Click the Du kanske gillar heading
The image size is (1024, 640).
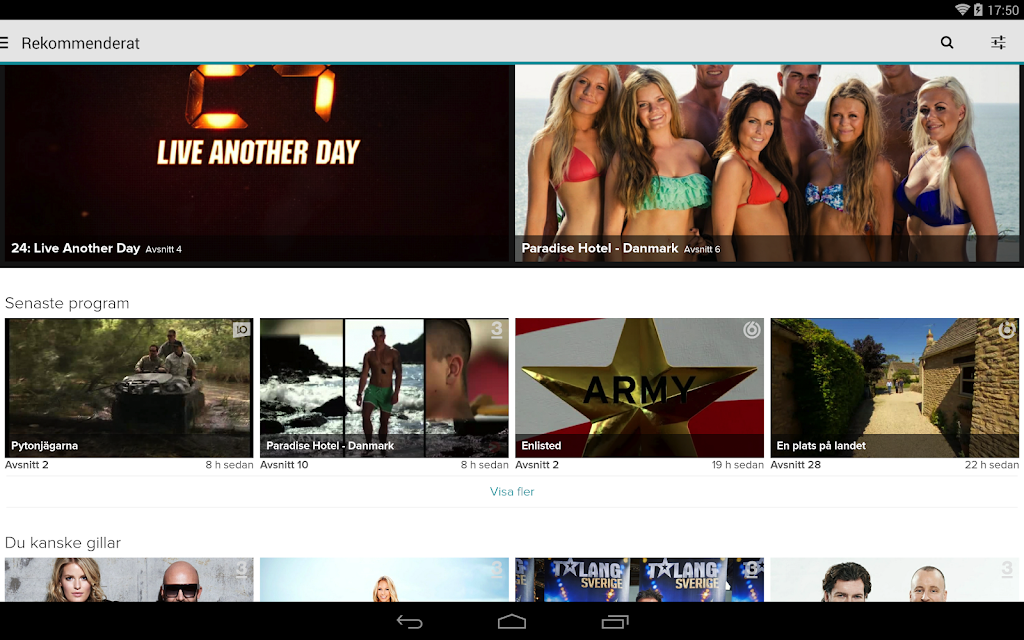[63, 543]
